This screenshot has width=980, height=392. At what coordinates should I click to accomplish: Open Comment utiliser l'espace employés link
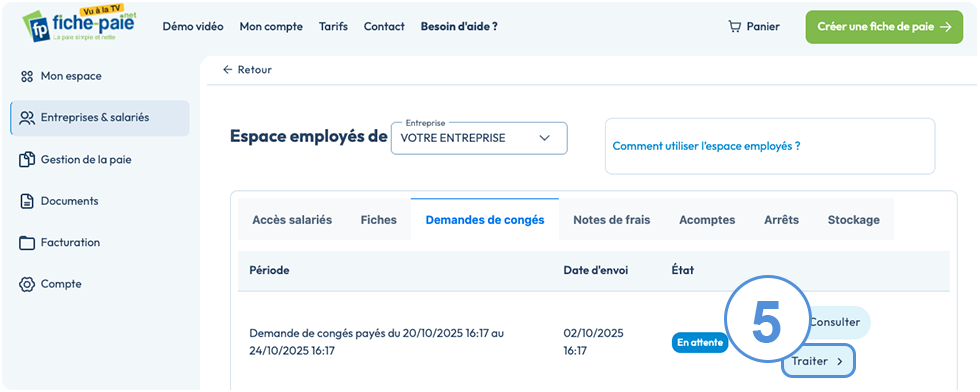pos(706,146)
